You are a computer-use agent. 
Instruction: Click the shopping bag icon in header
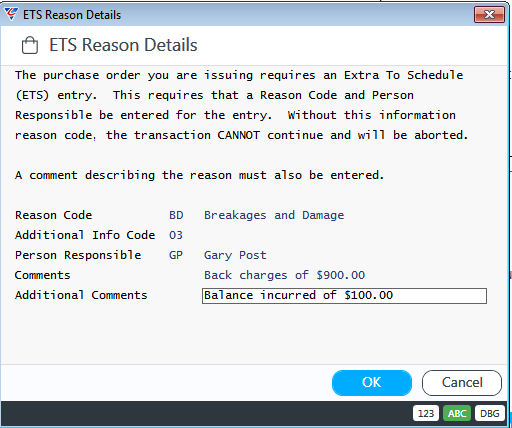(30, 45)
